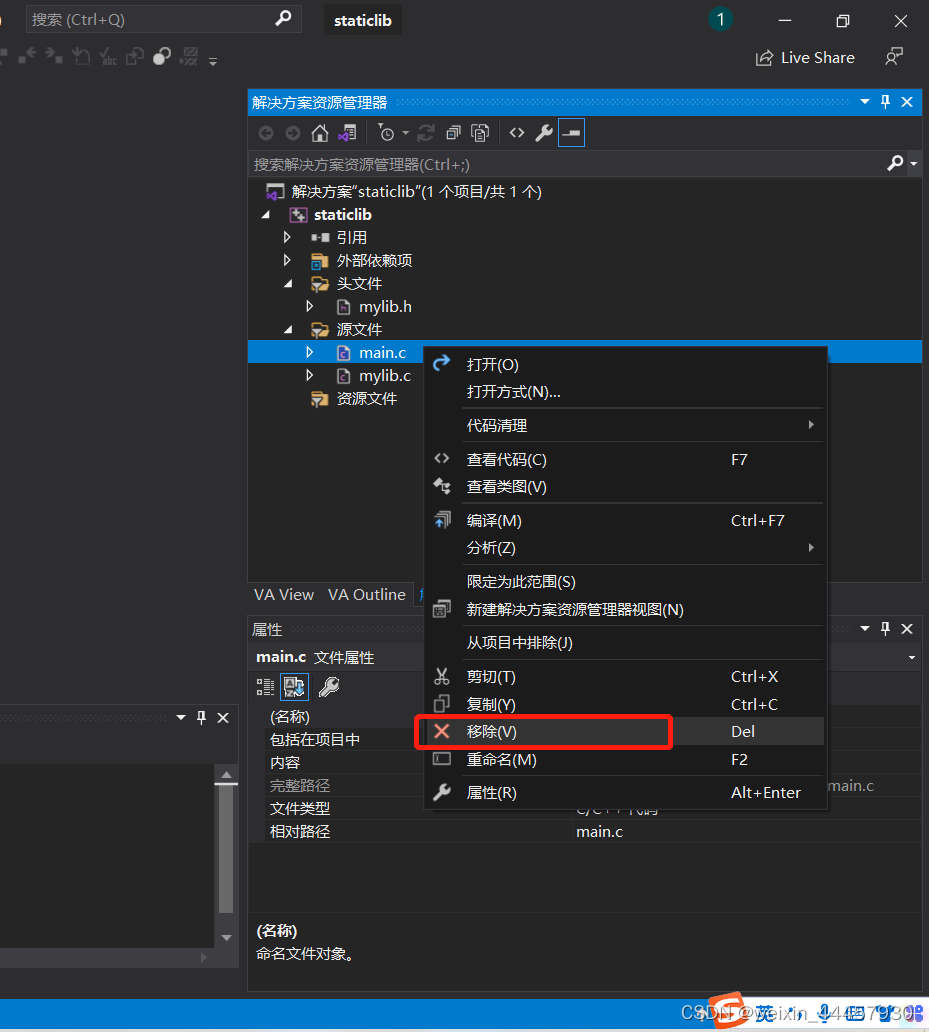The image size is (929, 1032).
Task: Click the disabled forward arrow in Solution Explorer
Action: (293, 134)
